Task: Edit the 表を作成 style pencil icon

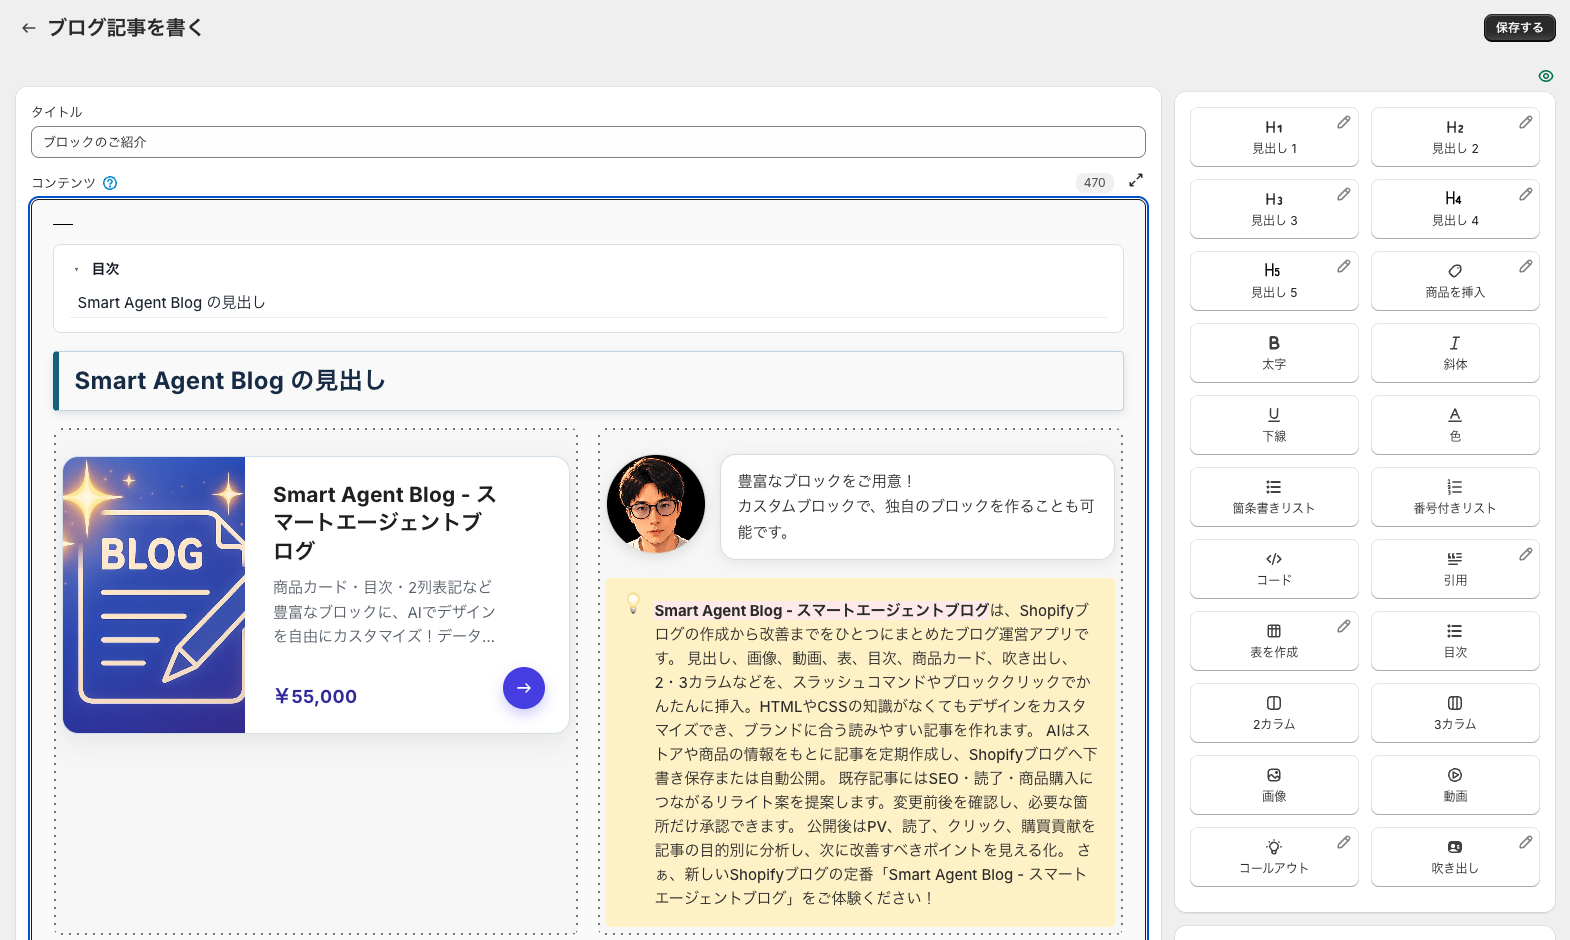Action: coord(1344,626)
